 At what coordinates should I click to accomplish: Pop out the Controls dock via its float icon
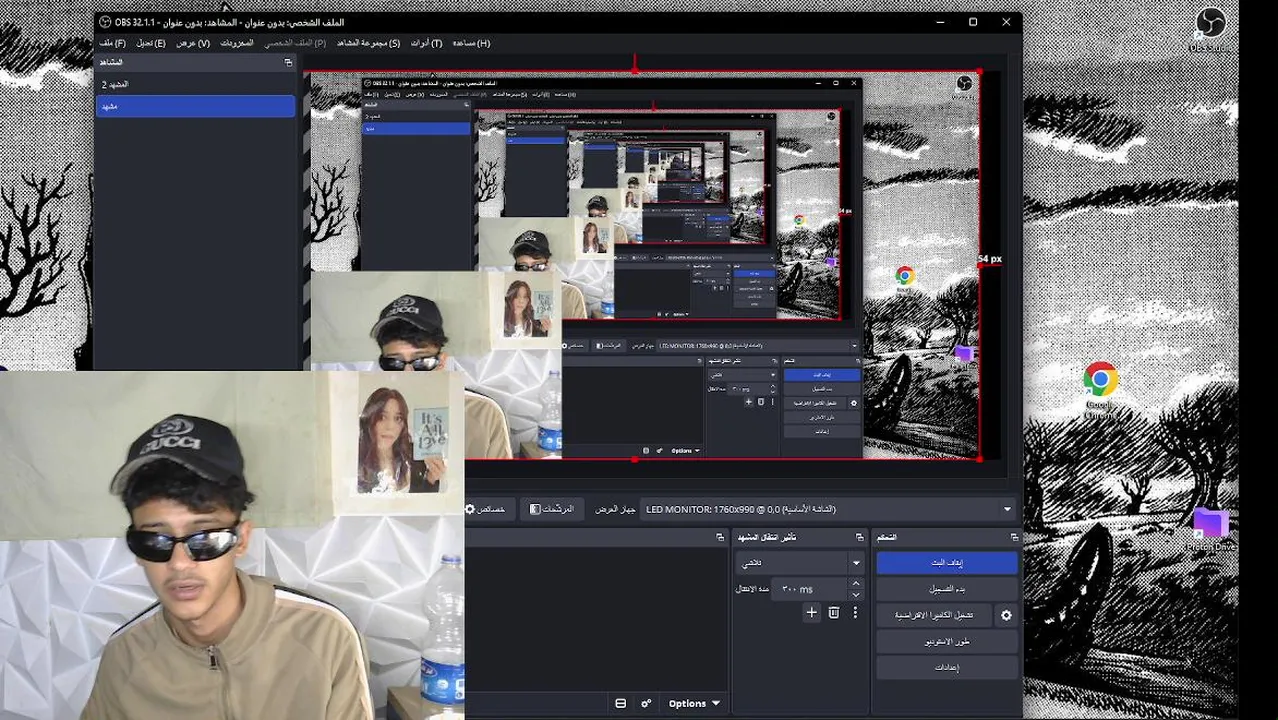[x=1013, y=537]
